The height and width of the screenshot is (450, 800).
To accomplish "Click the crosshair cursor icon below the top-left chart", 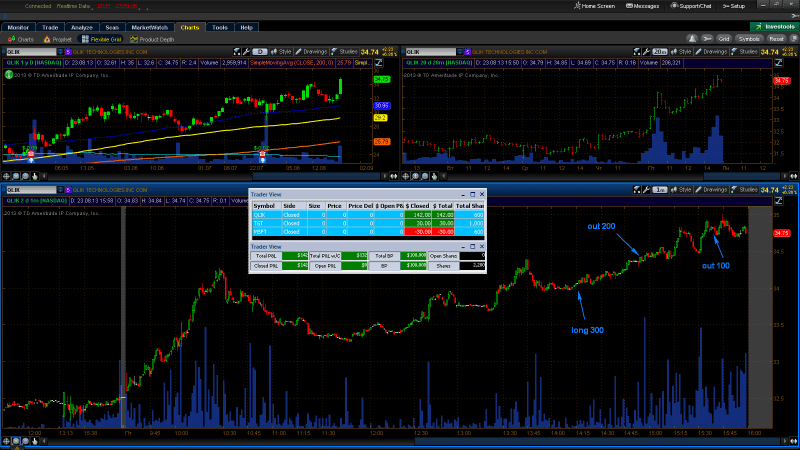I will pyautogui.click(x=6, y=176).
